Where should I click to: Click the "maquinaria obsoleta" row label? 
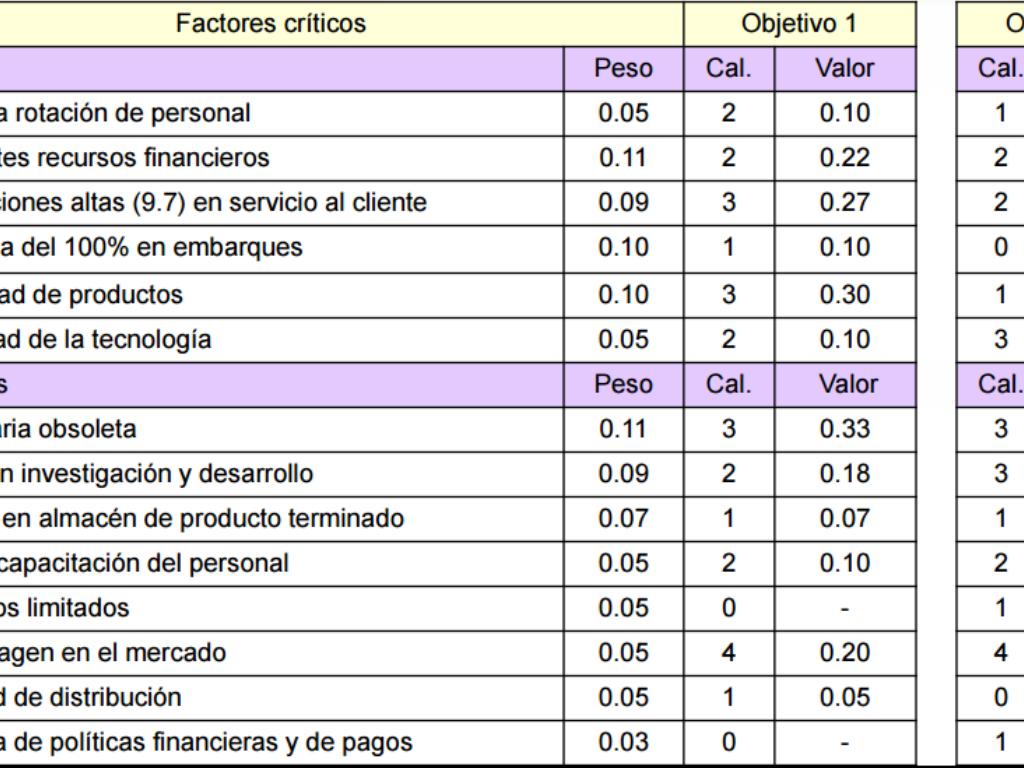(69, 429)
